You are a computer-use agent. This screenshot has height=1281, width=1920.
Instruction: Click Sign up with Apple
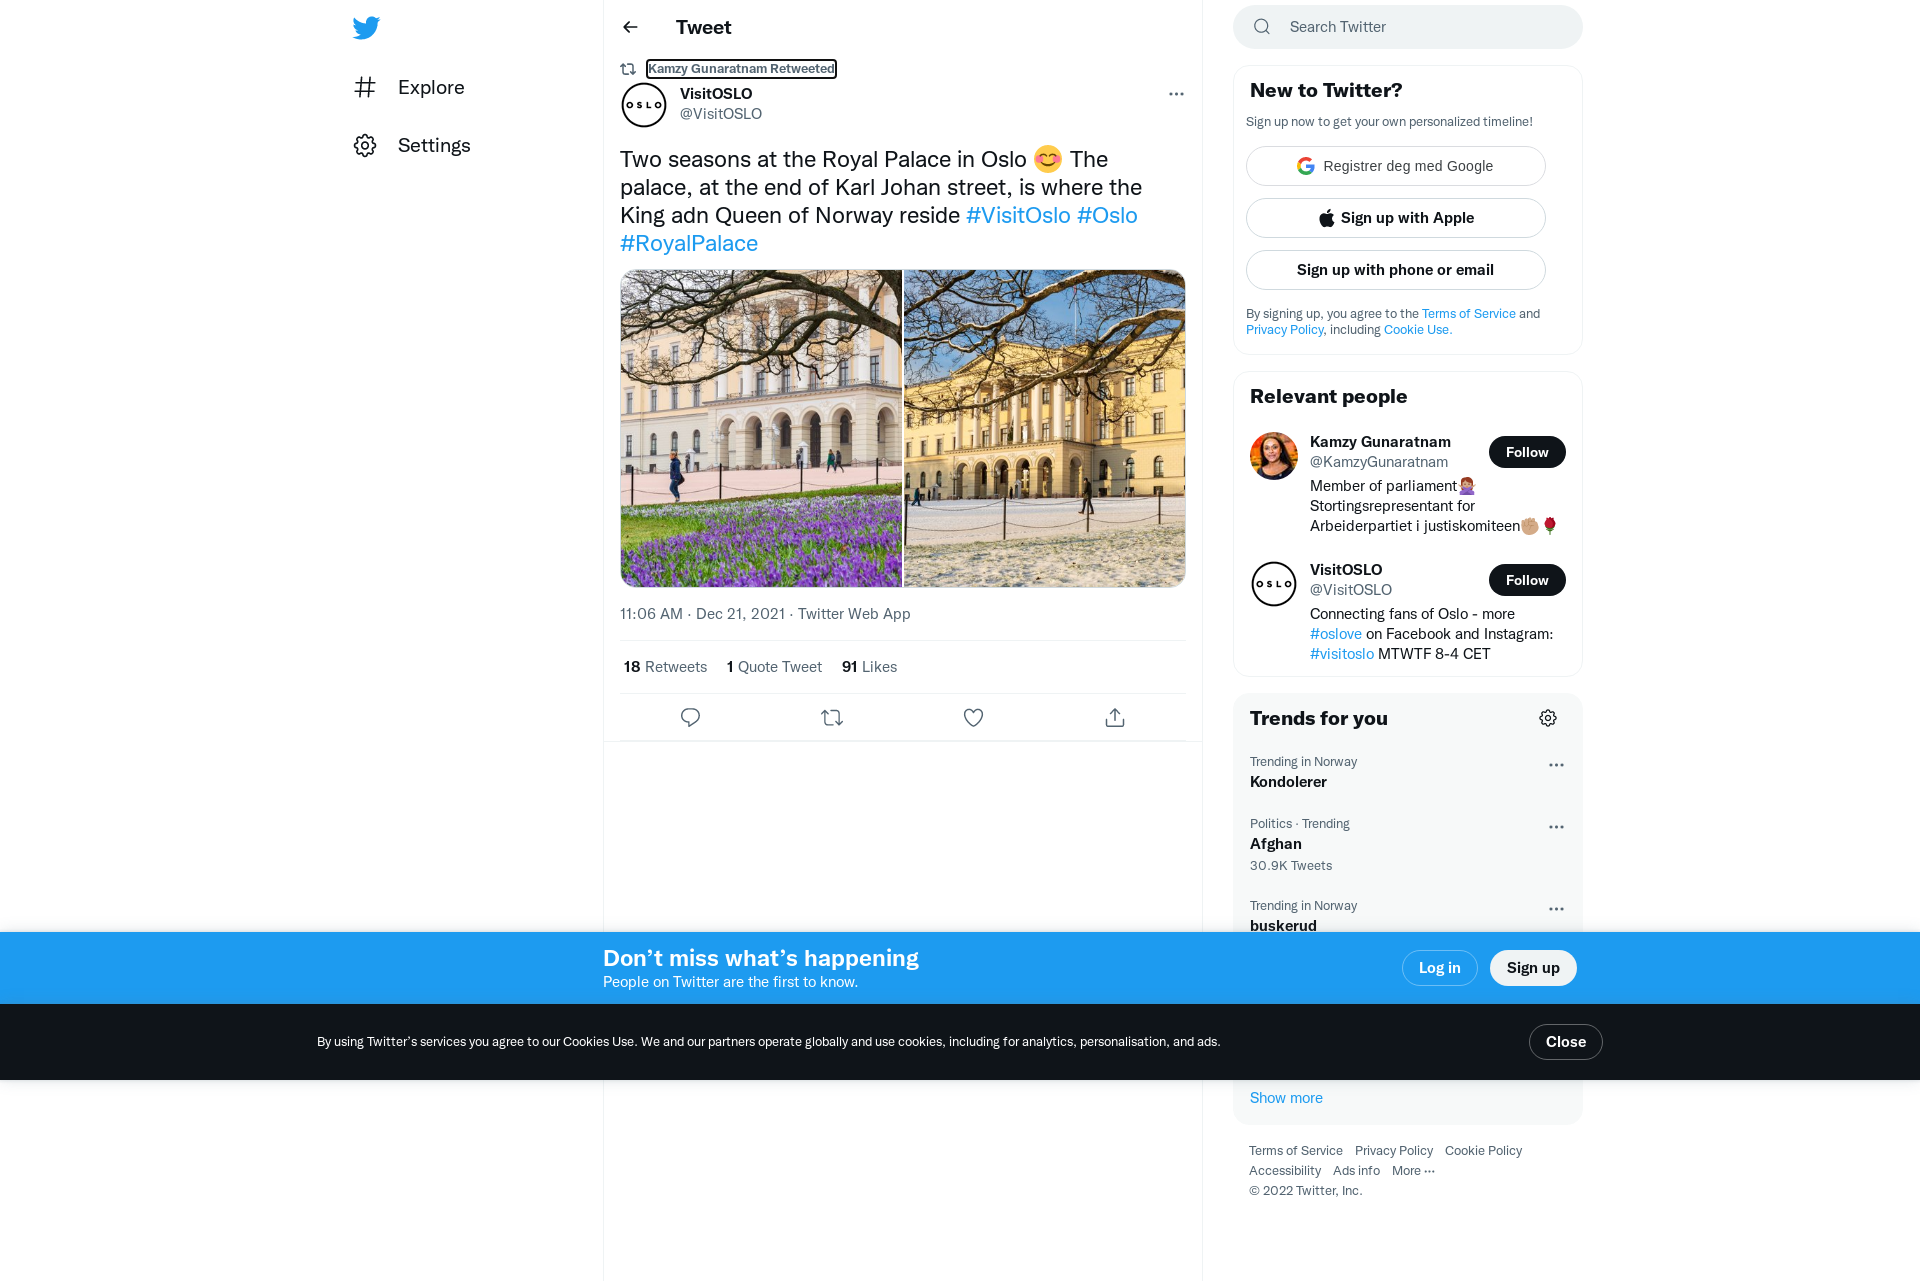coord(1396,218)
